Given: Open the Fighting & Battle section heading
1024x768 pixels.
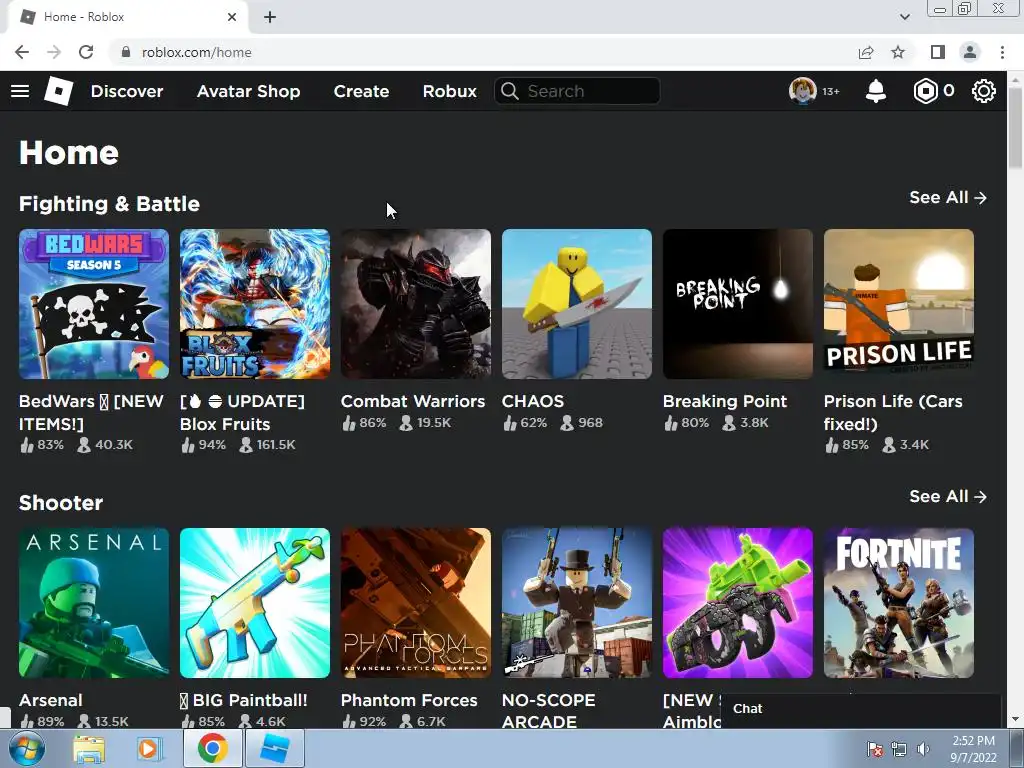Looking at the screenshot, I should tap(109, 204).
